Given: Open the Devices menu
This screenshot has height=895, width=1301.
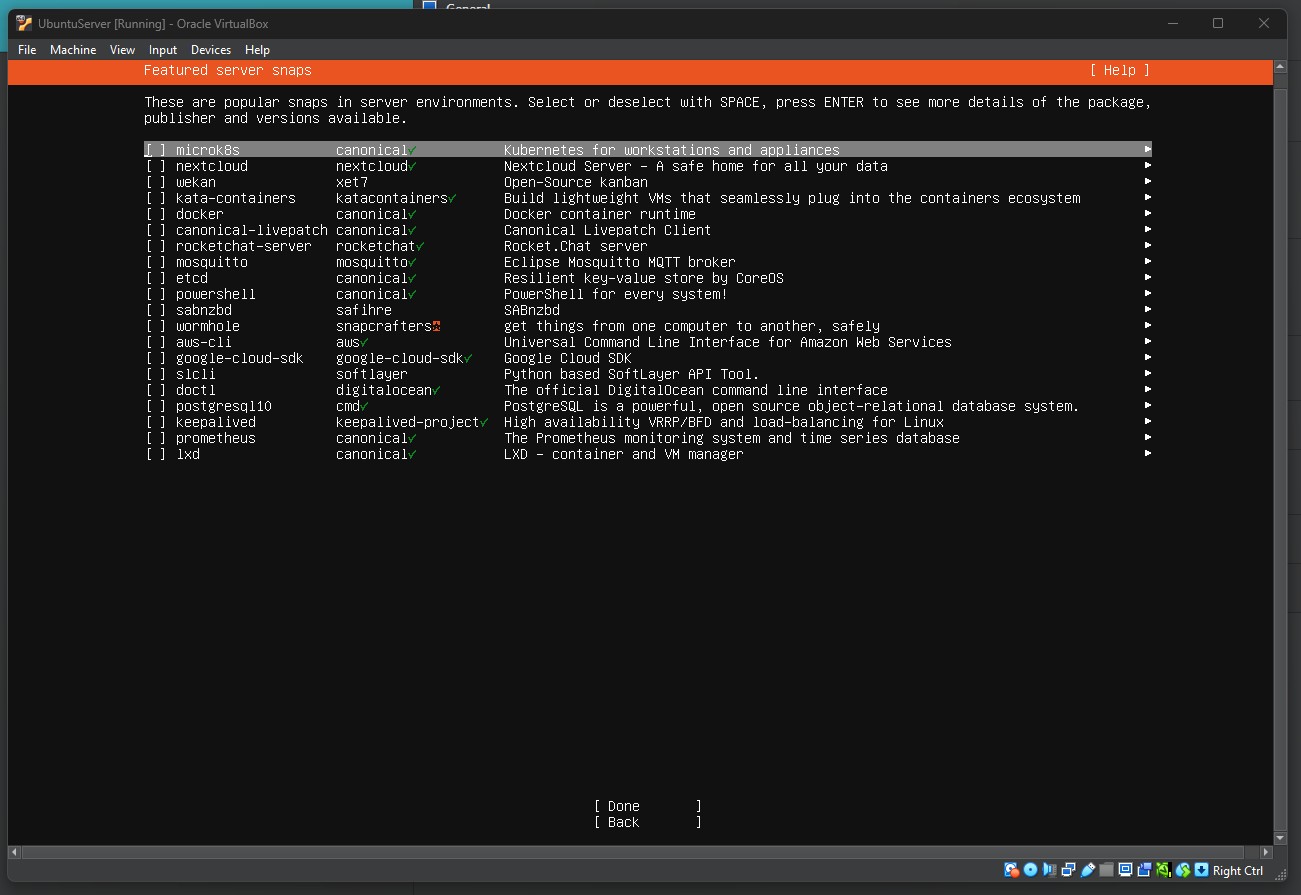Looking at the screenshot, I should point(211,49).
